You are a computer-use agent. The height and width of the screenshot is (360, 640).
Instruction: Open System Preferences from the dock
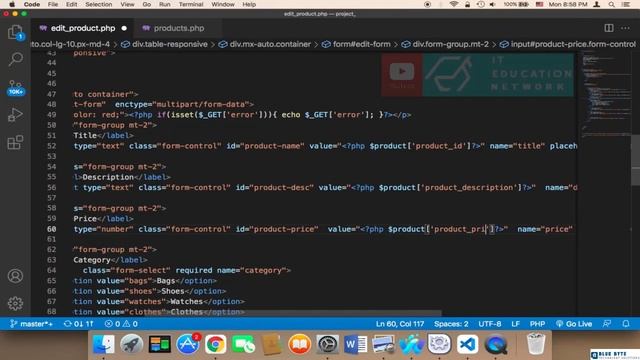[x=327, y=344]
